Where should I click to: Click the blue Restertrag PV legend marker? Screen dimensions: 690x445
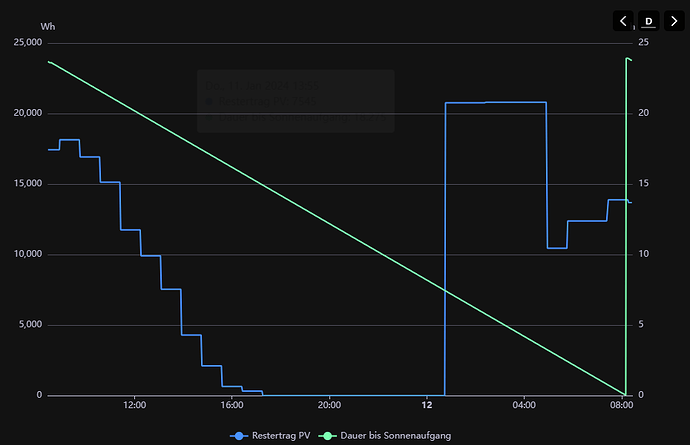click(x=239, y=436)
